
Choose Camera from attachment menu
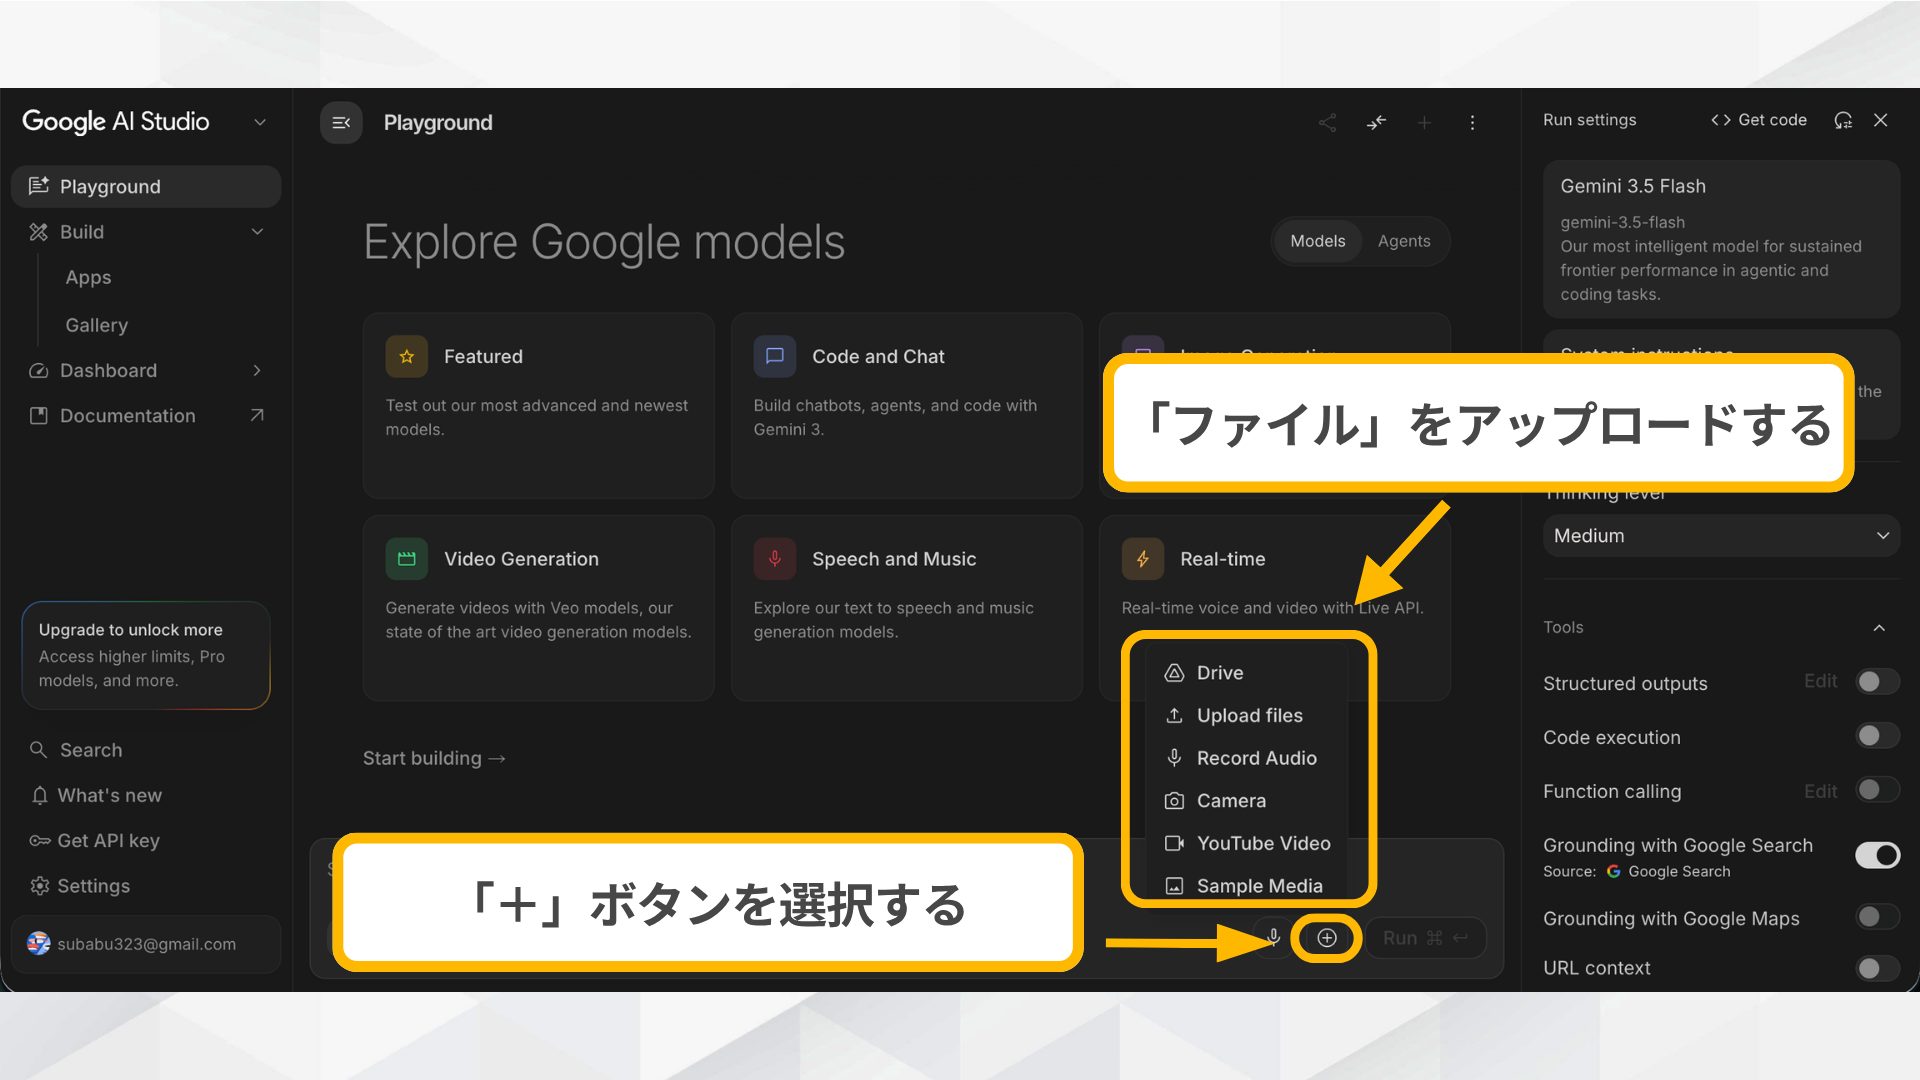[x=1246, y=801]
